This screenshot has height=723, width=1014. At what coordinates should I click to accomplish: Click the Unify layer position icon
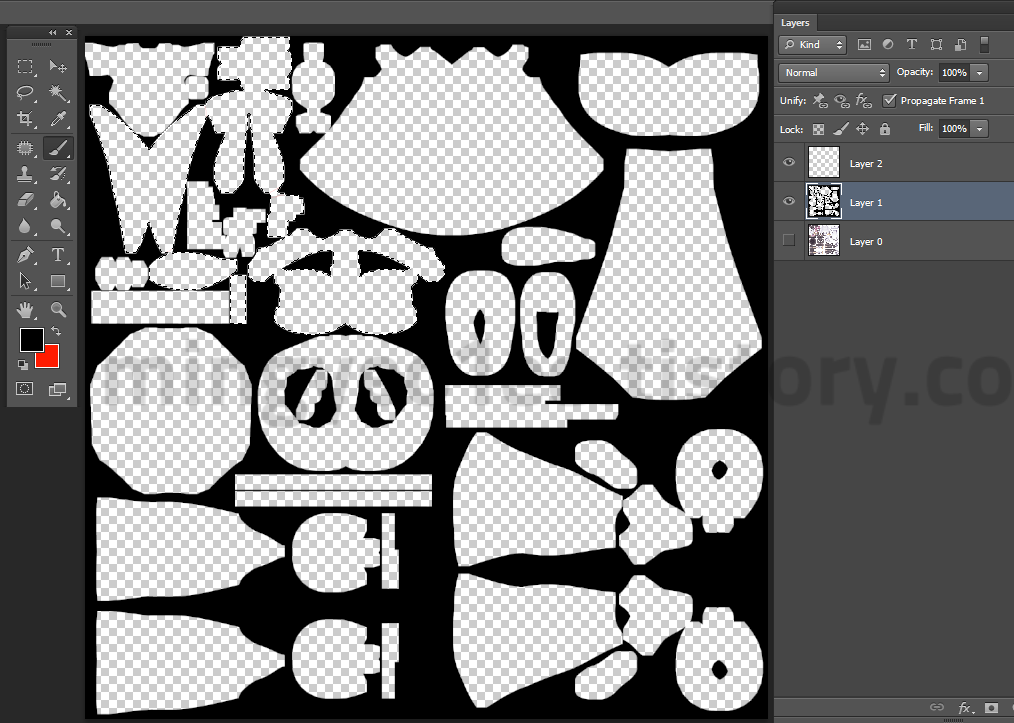(819, 100)
